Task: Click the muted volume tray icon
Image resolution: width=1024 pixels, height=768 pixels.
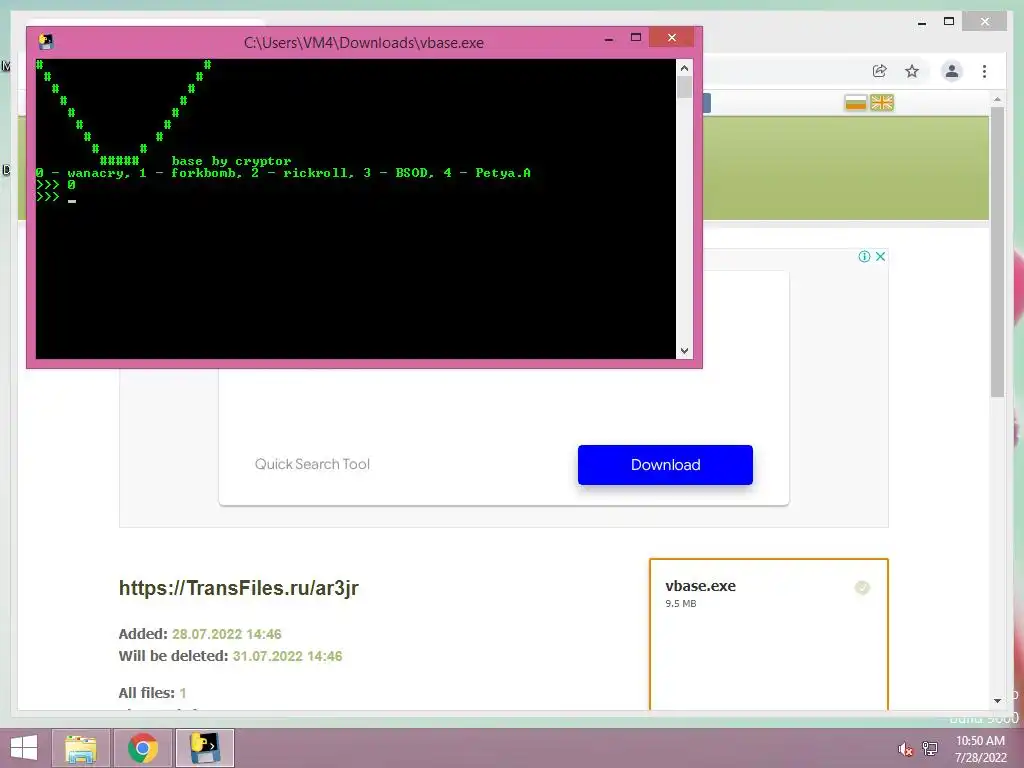Action: (x=905, y=749)
